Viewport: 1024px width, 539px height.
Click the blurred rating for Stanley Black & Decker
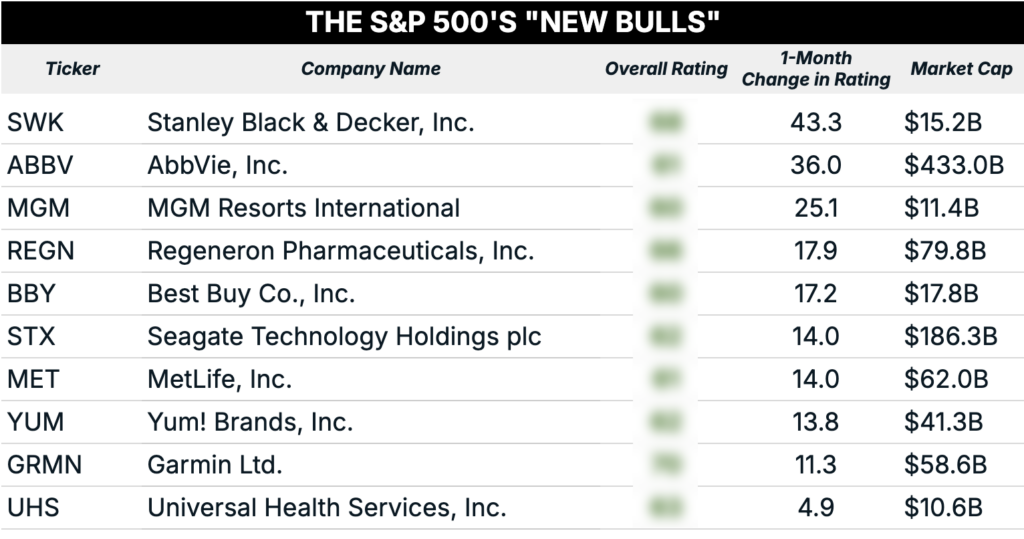click(665, 122)
